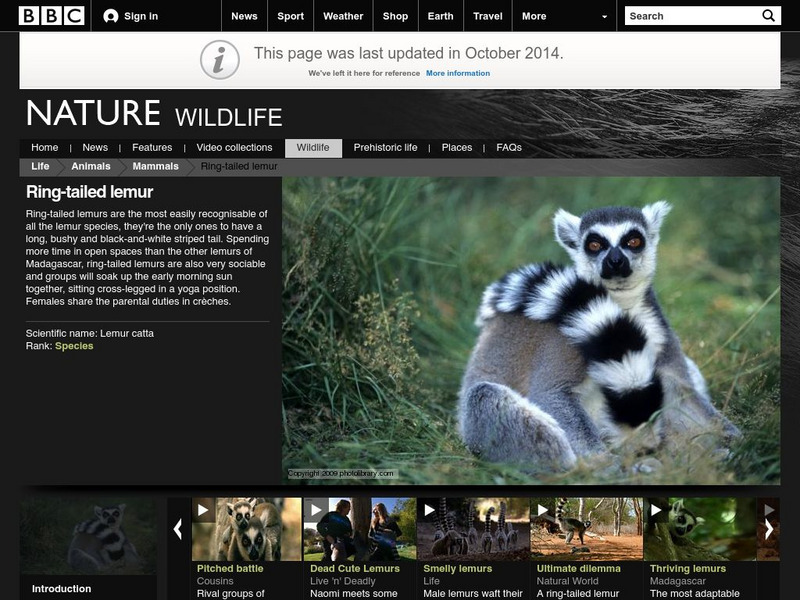Click the Madagascar programme name
This screenshot has width=800, height=600.
[678, 581]
